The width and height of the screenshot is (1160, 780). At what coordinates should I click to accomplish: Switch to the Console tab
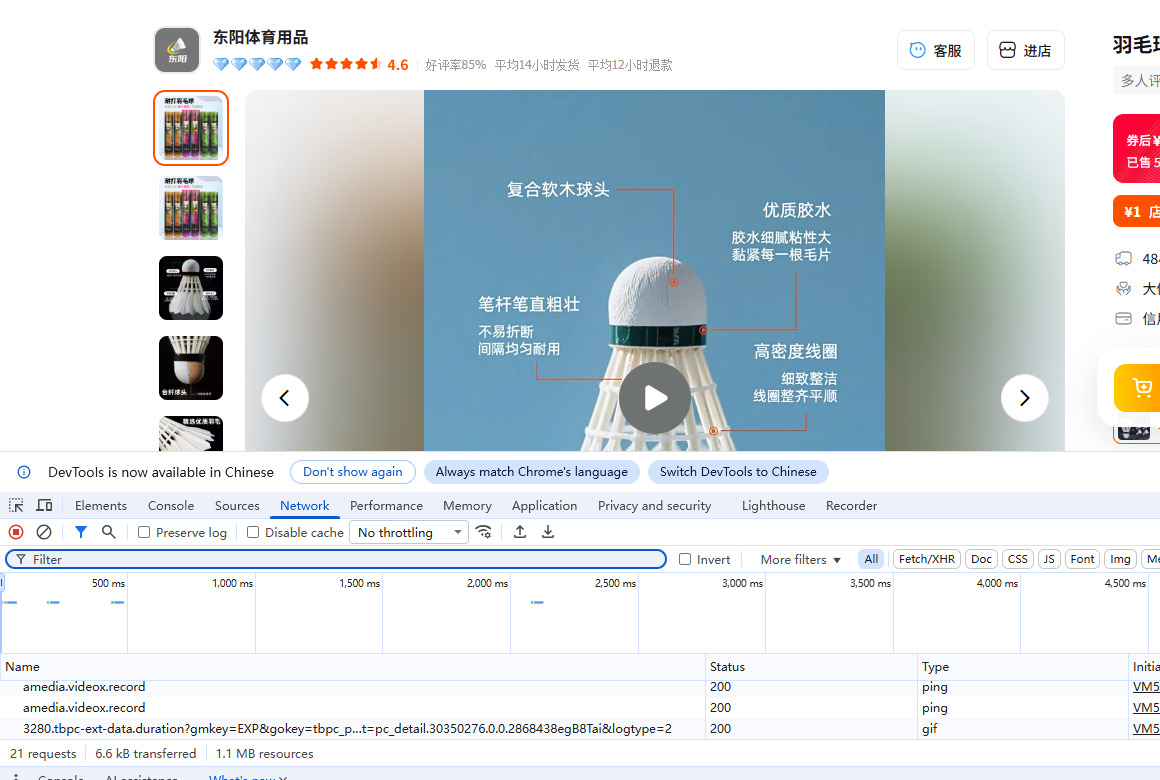tap(171, 506)
